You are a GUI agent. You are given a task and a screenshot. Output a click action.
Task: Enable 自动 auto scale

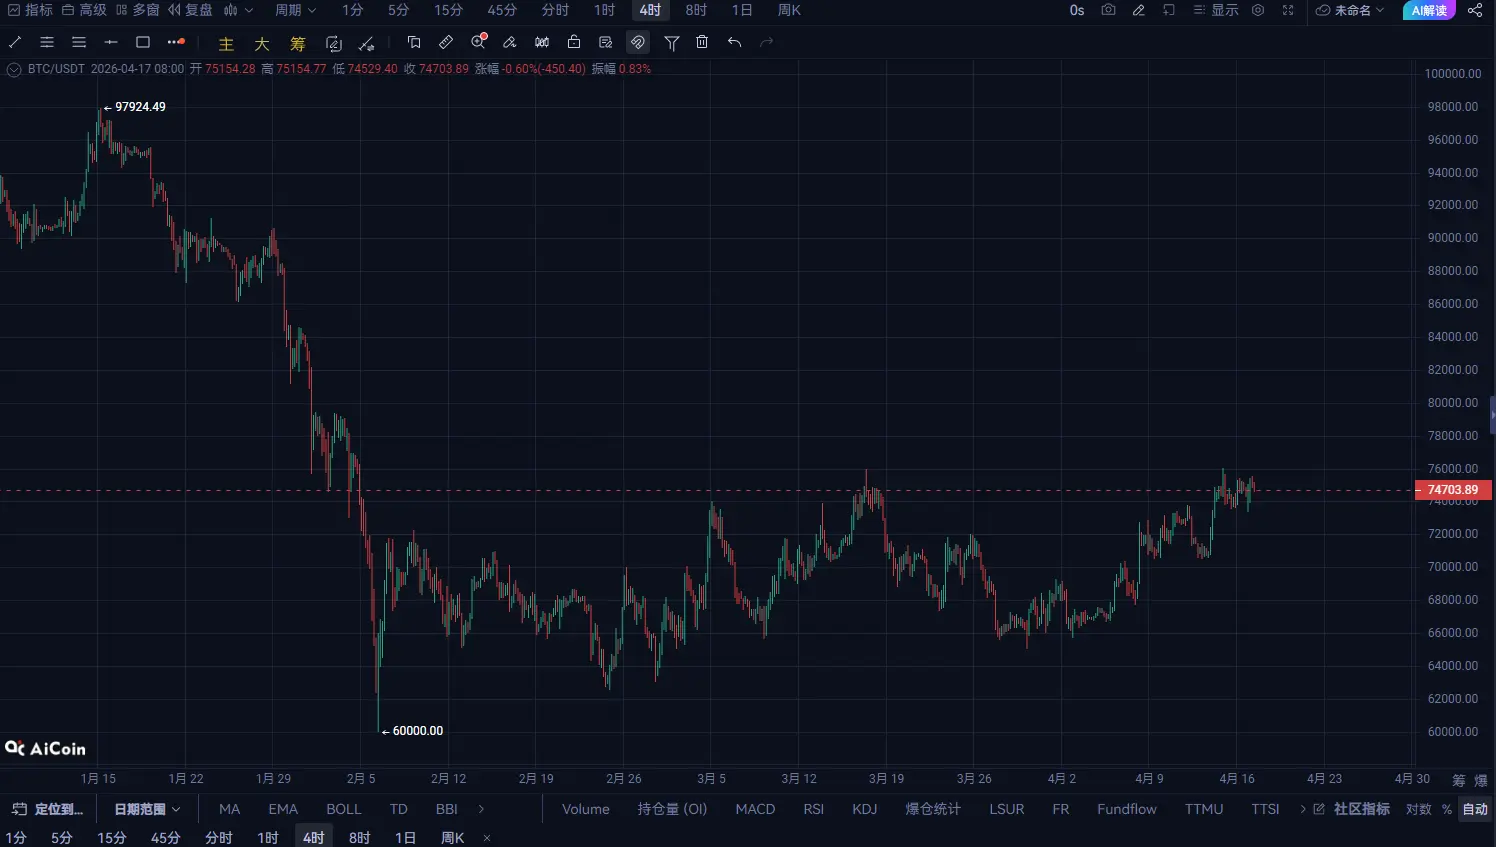1475,809
